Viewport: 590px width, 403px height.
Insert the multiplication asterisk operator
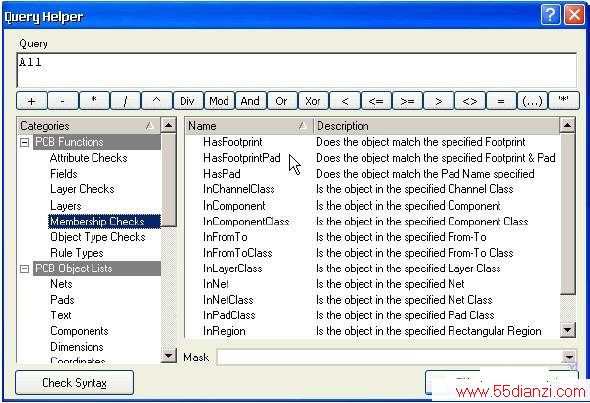[x=94, y=101]
